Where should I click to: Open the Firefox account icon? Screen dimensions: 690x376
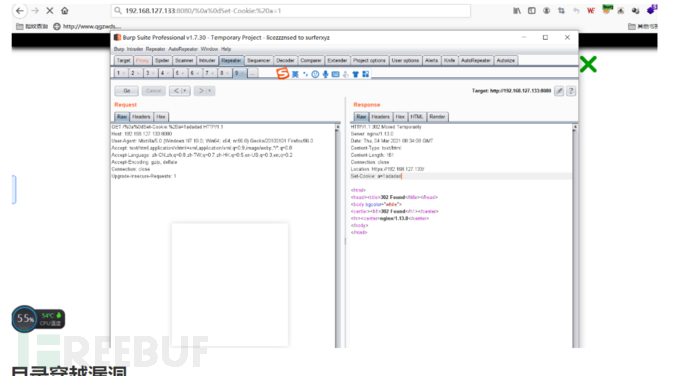click(547, 11)
